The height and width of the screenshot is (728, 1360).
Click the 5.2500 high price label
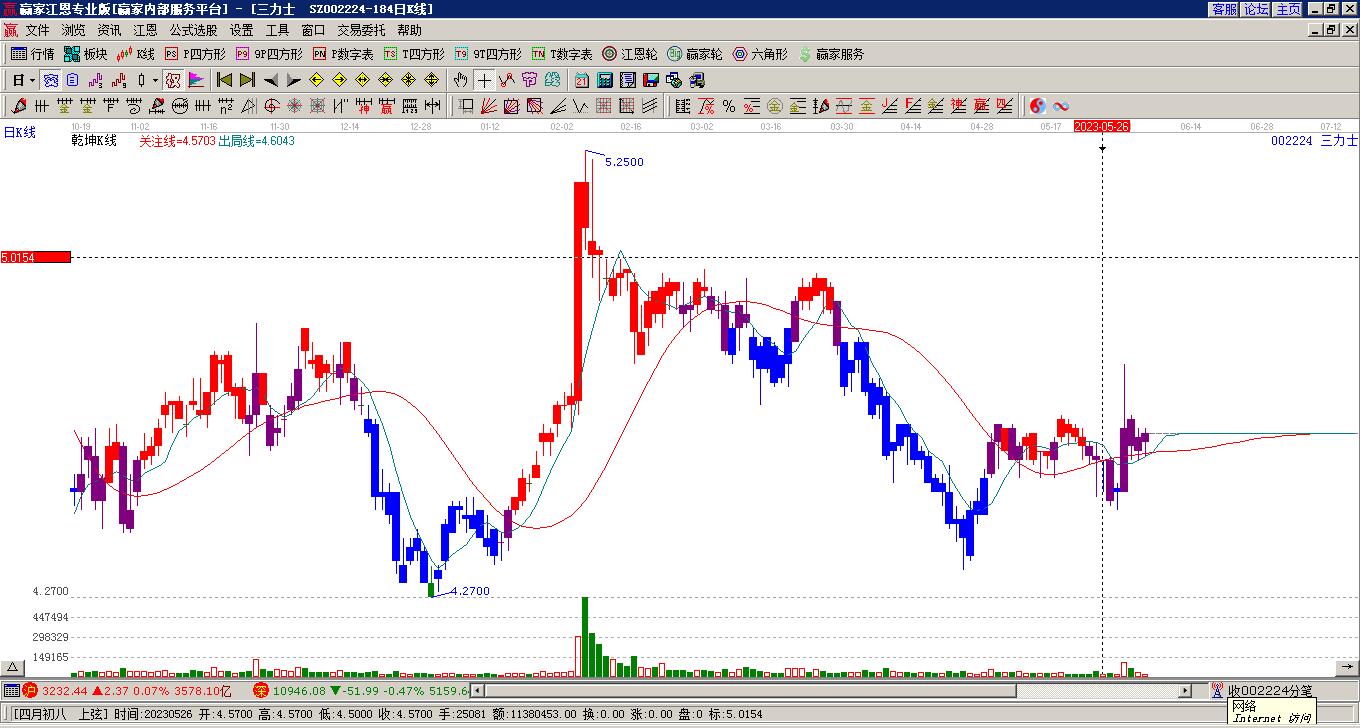click(x=624, y=162)
